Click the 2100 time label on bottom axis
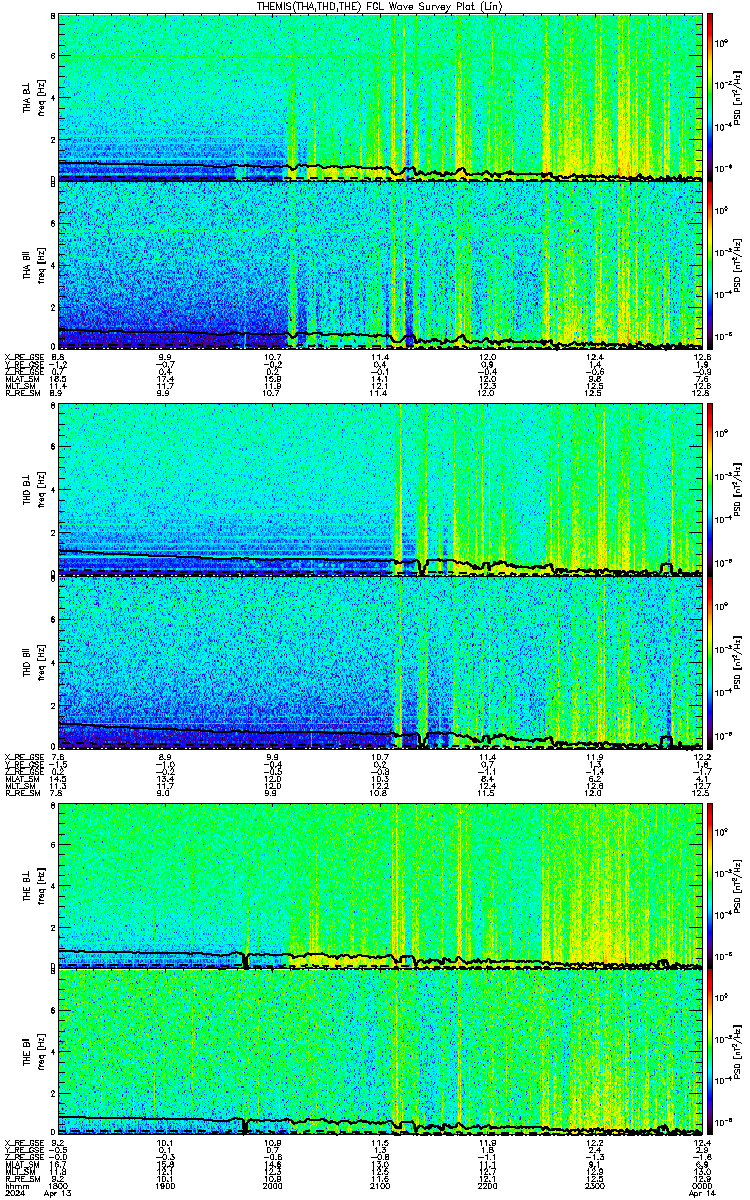This screenshot has width=750, height=1200. 380,1184
